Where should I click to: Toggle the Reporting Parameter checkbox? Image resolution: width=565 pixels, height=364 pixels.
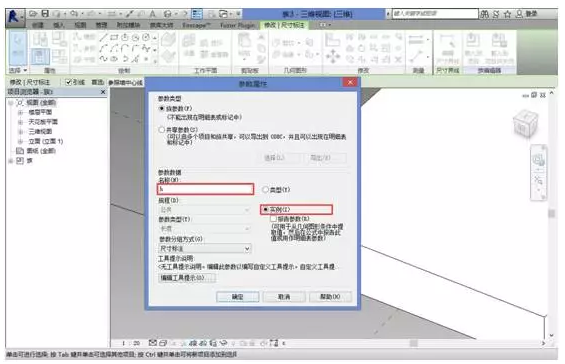pos(273,218)
